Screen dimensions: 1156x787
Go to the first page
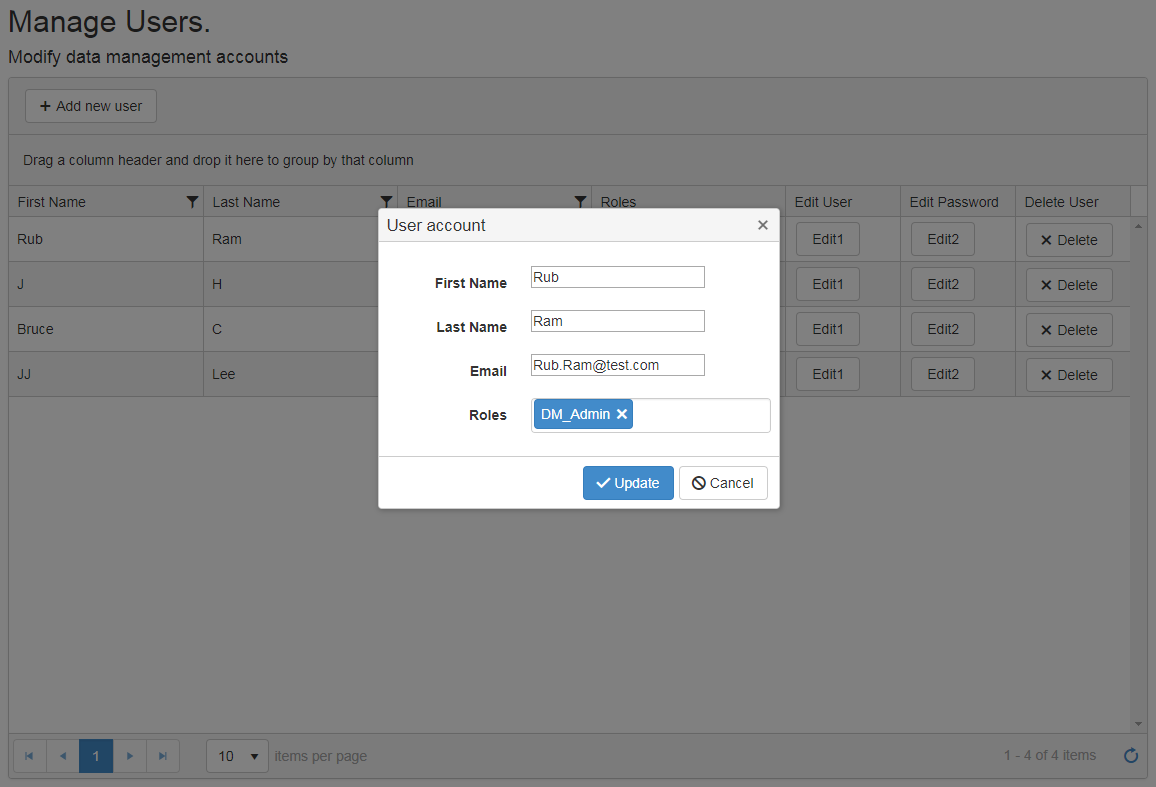coord(29,756)
